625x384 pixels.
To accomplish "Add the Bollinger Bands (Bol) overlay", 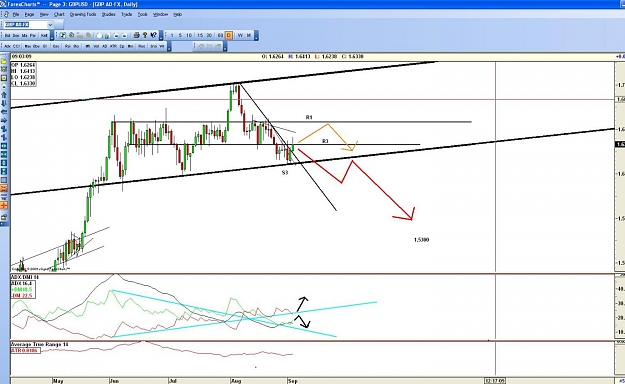I will tap(7, 35).
